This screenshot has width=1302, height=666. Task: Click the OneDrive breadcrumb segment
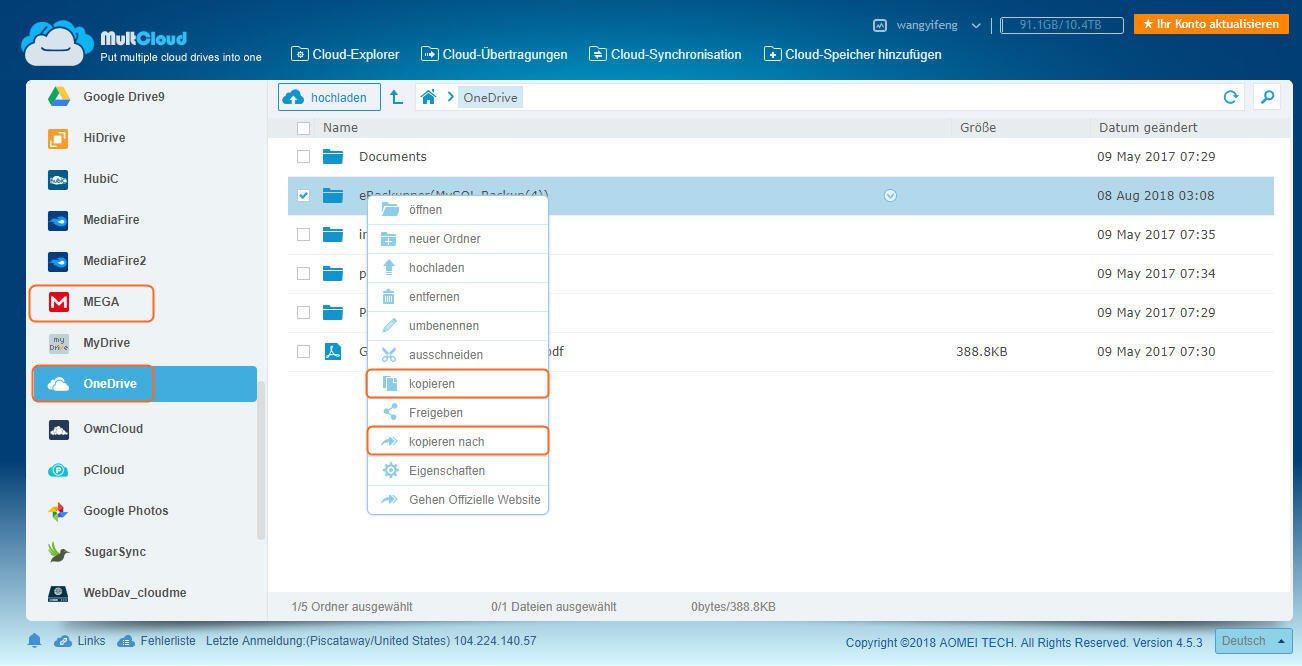[x=490, y=97]
